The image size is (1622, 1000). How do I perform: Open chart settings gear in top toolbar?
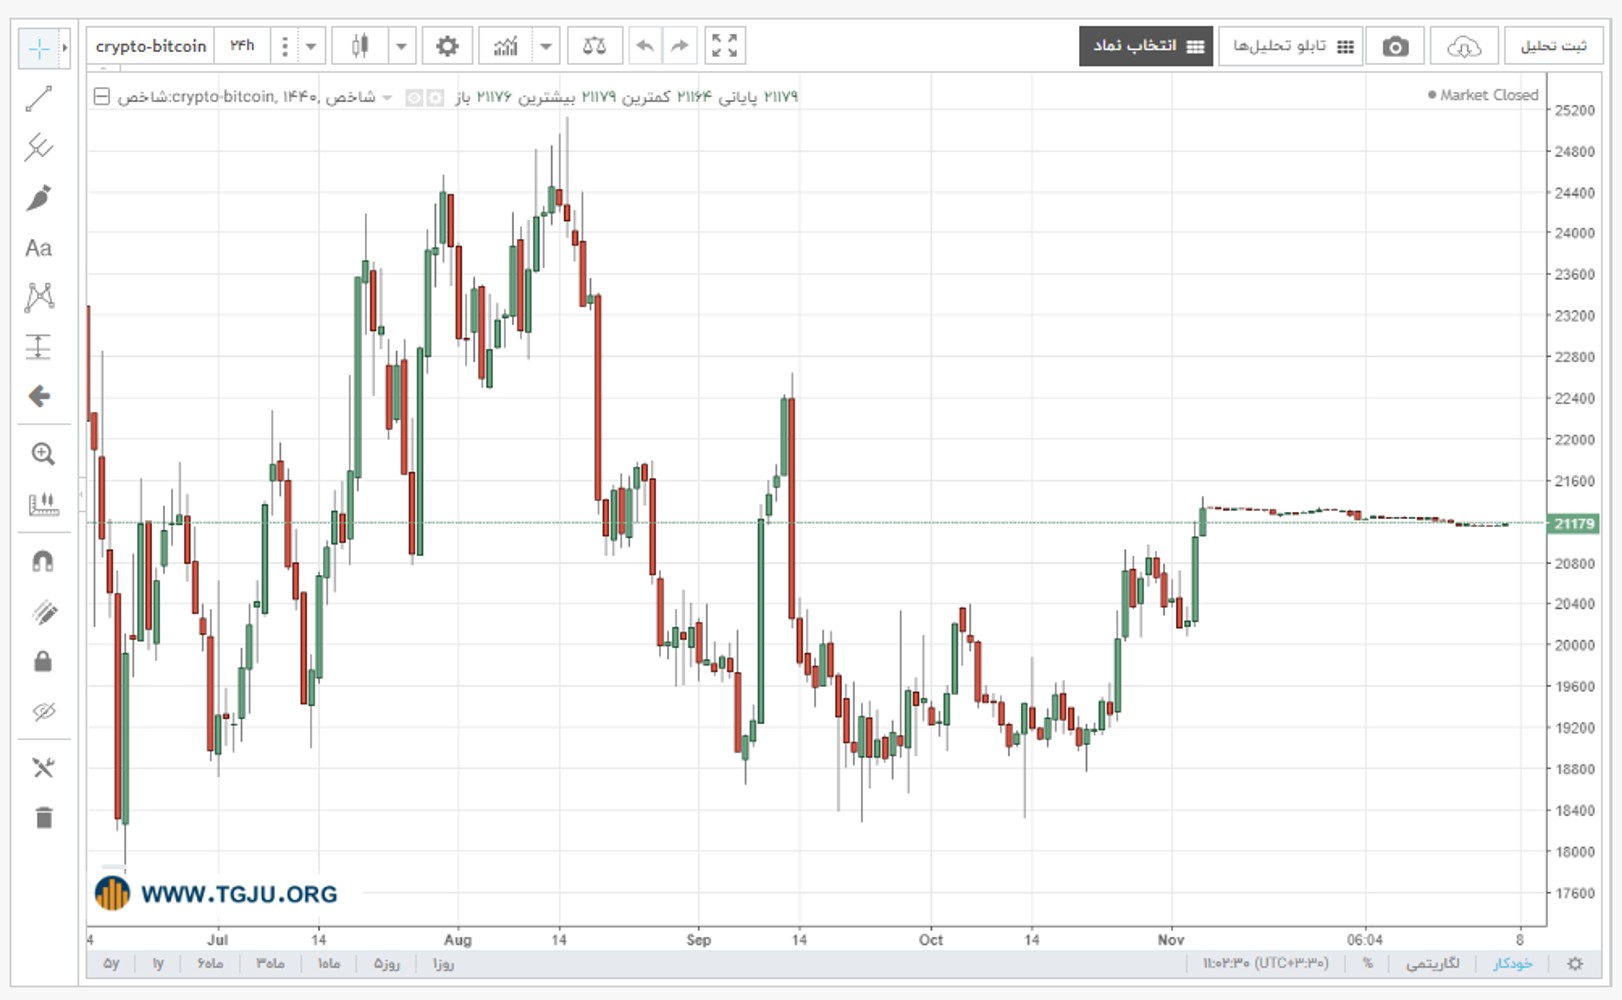pos(447,46)
